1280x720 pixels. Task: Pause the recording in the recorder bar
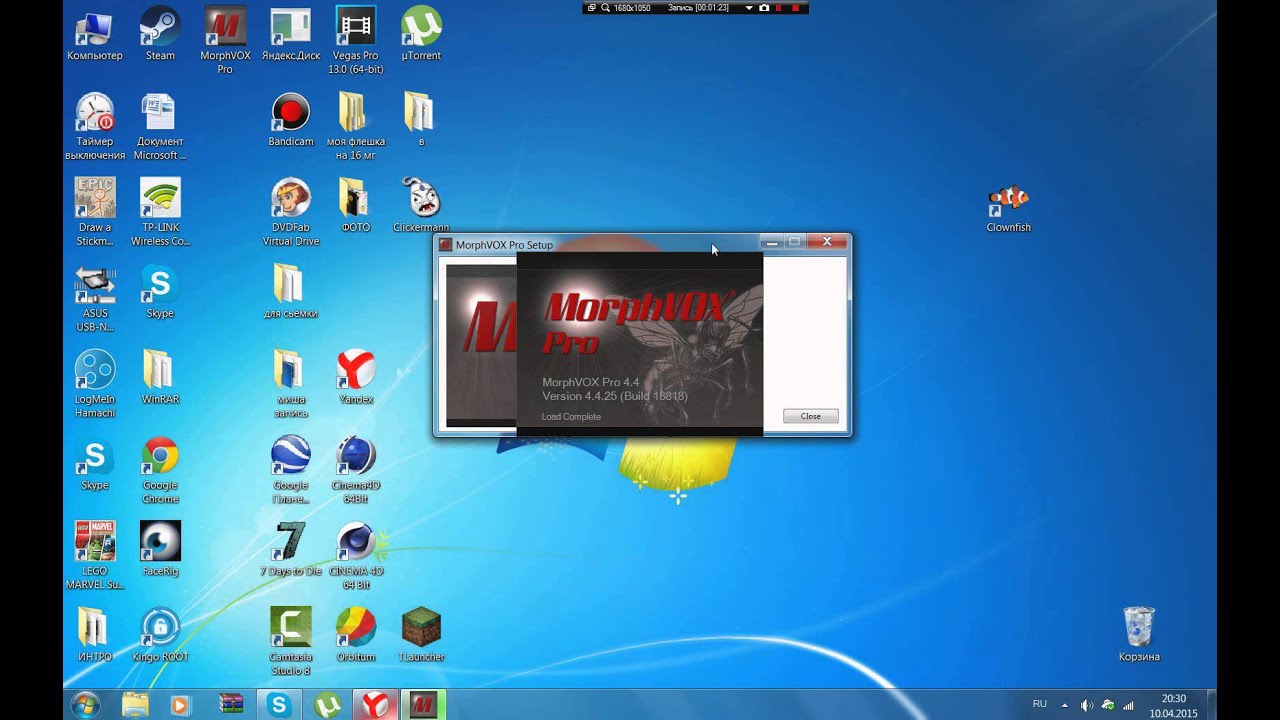(780, 7)
